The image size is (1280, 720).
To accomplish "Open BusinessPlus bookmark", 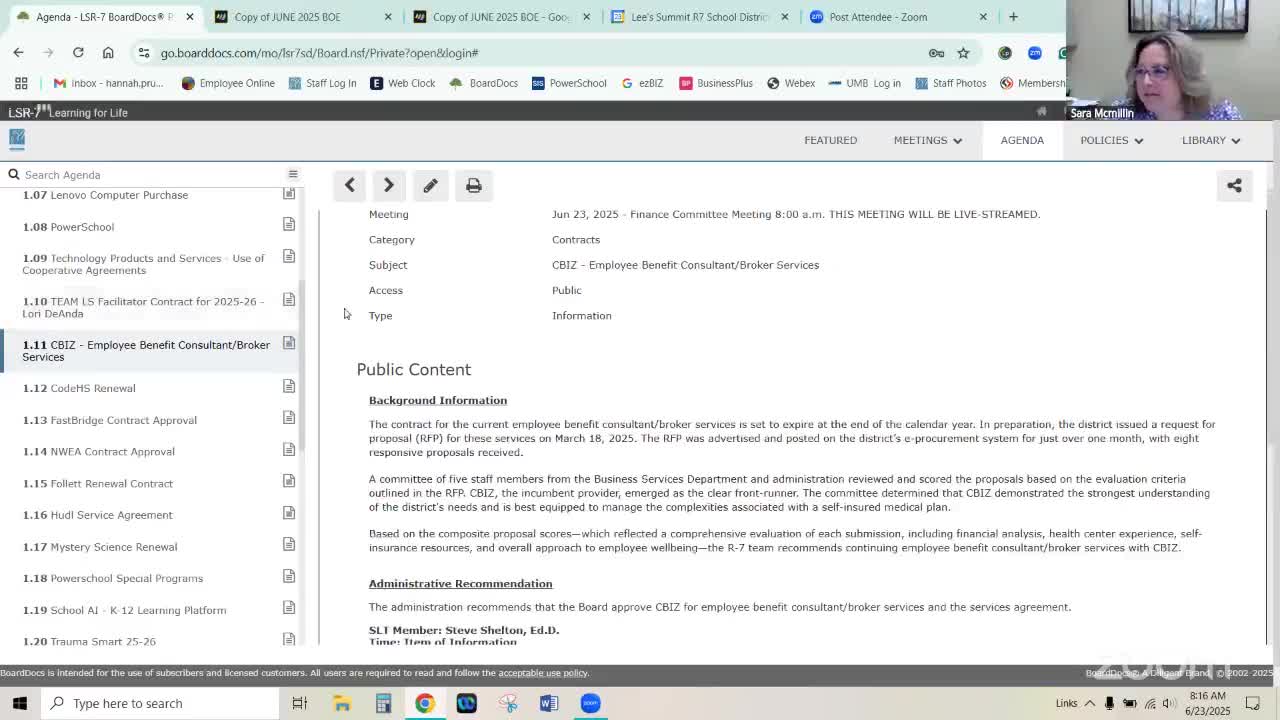I will click(716, 83).
